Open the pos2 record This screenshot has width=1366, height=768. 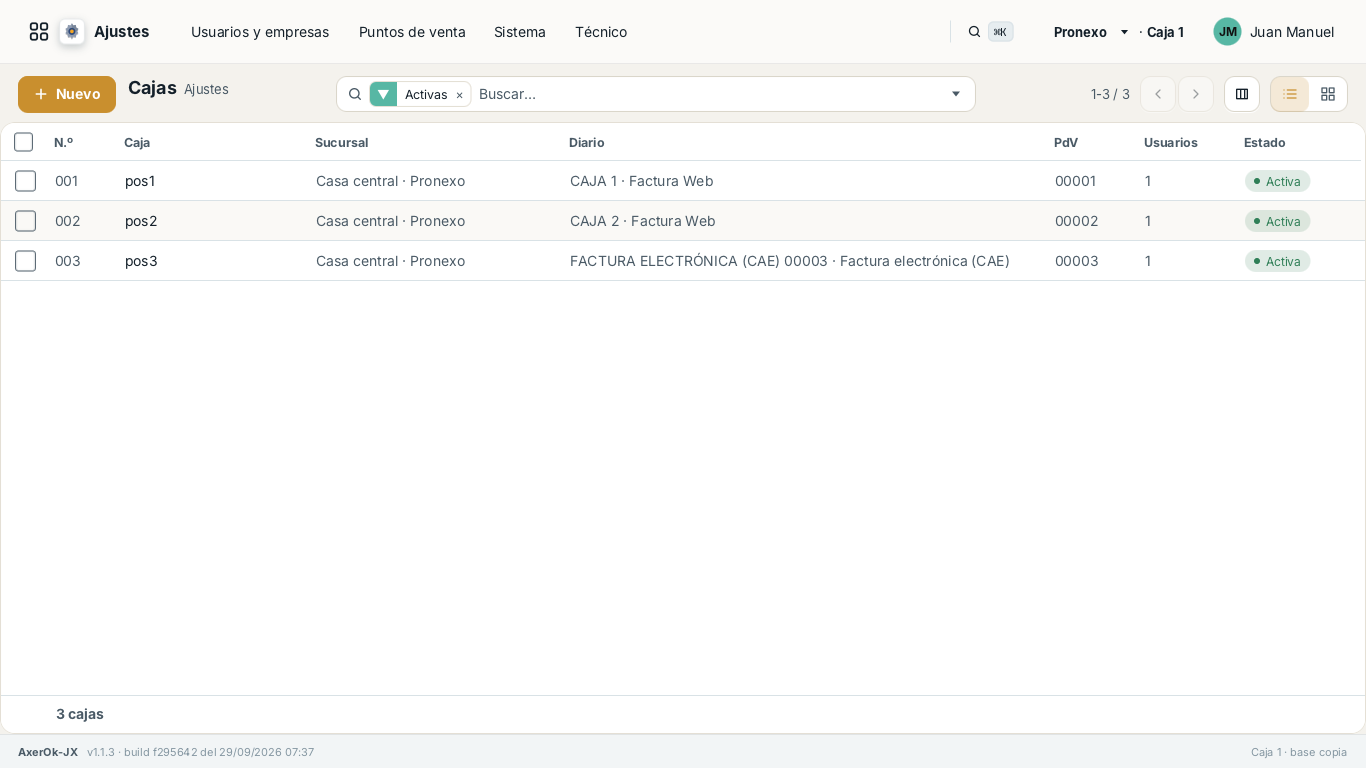(141, 221)
